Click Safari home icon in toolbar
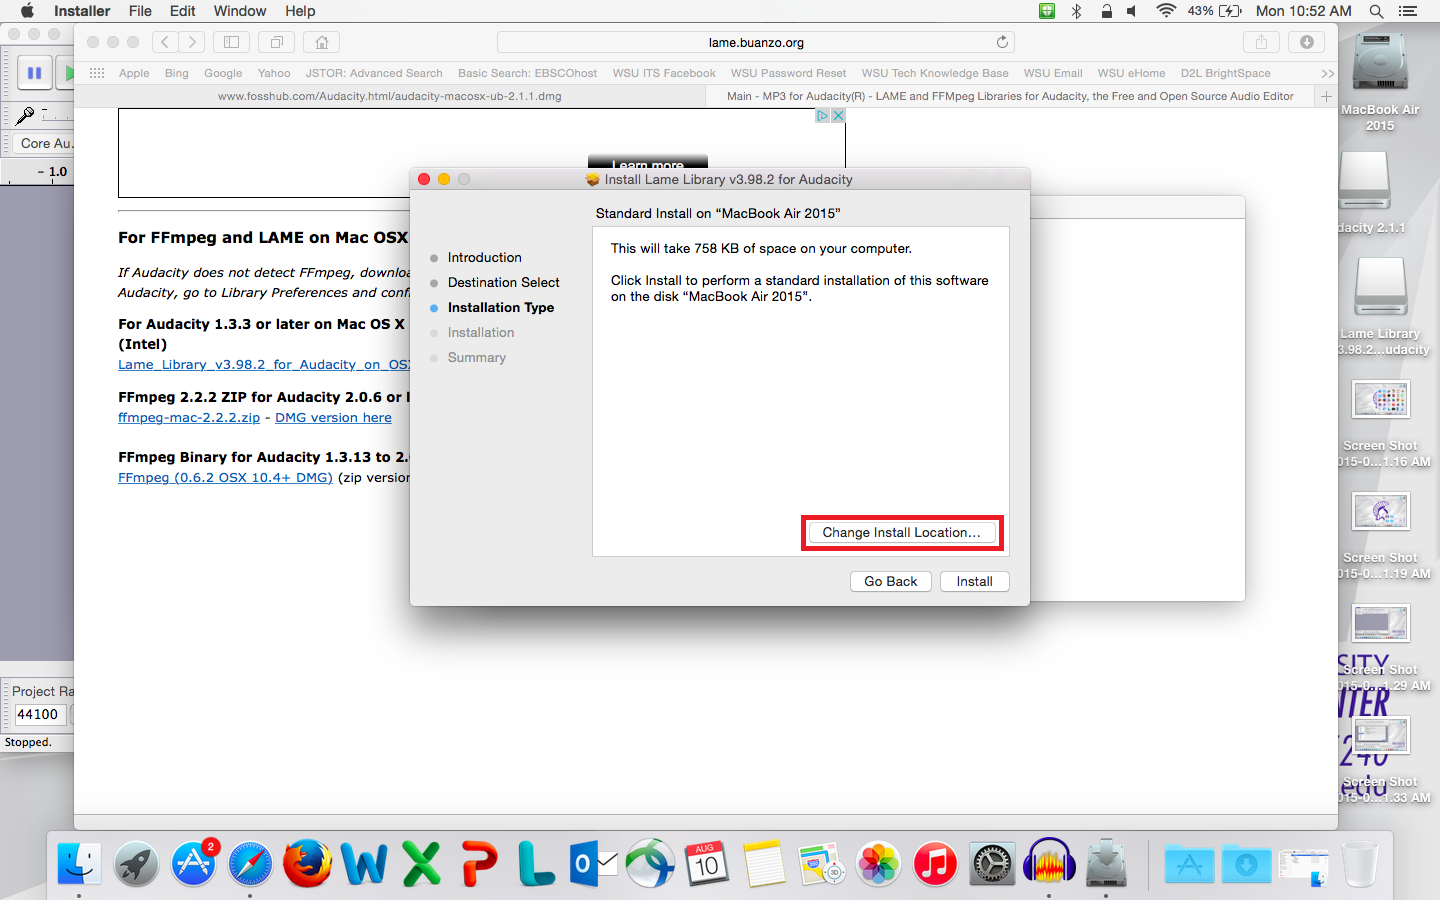1440x900 pixels. tap(322, 42)
